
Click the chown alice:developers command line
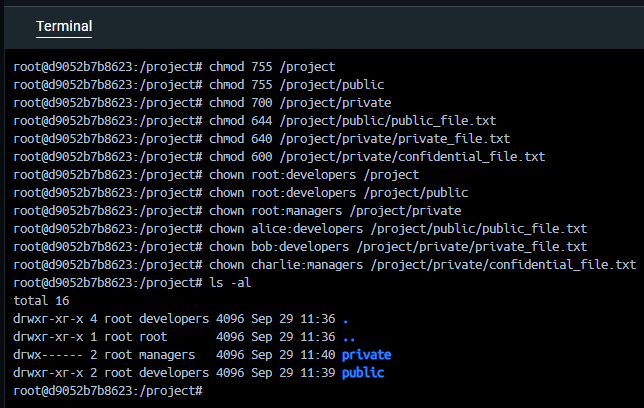click(x=398, y=228)
